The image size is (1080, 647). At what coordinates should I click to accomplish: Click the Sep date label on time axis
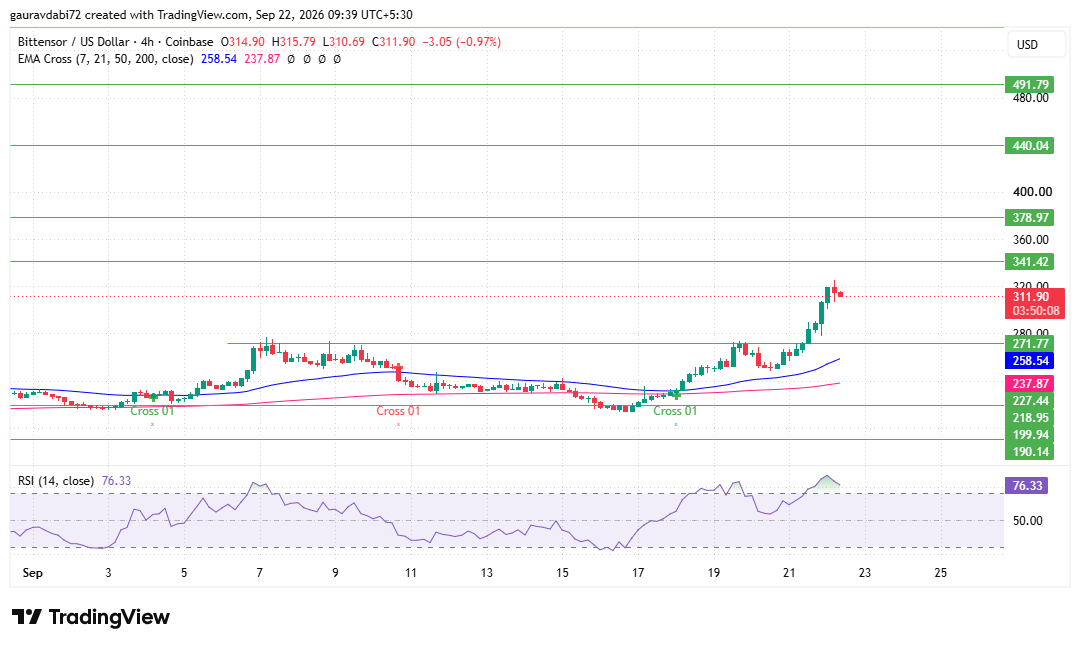pyautogui.click(x=32, y=573)
